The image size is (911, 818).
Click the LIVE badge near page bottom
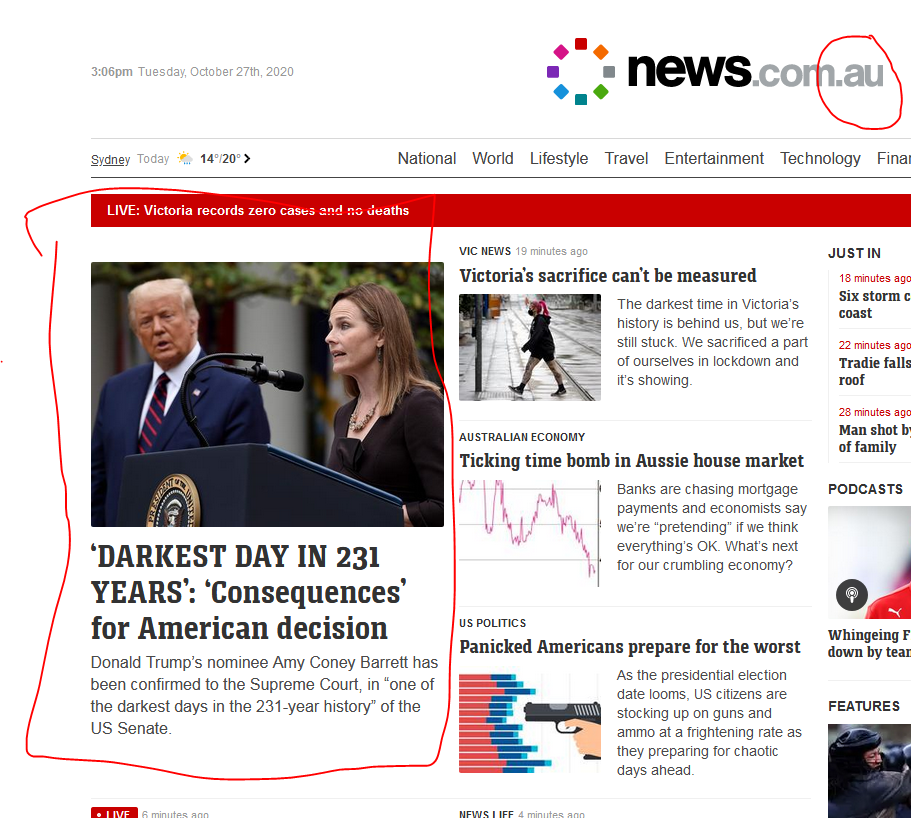[114, 813]
